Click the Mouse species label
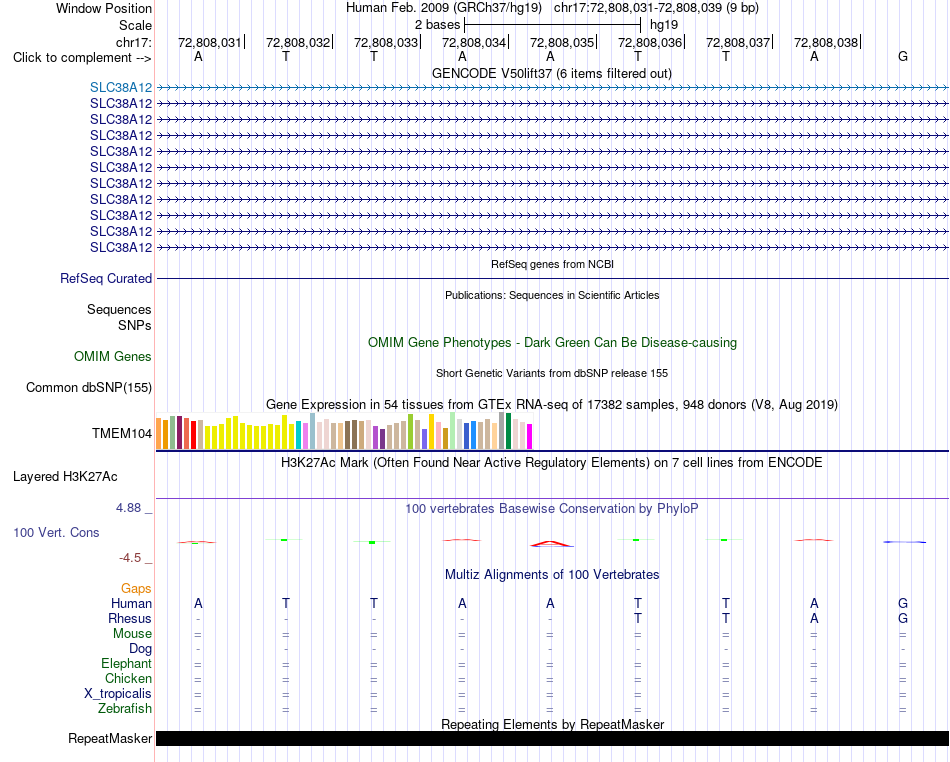Image resolution: width=950 pixels, height=762 pixels. (x=132, y=634)
